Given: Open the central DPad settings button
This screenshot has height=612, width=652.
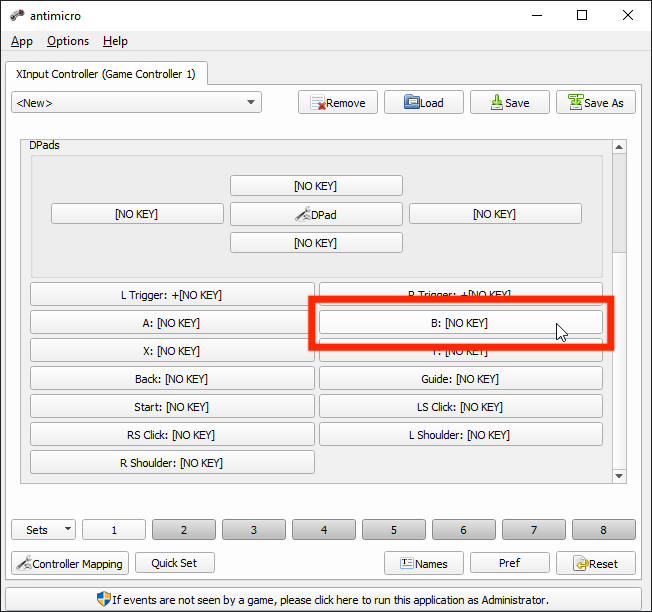Looking at the screenshot, I should pyautogui.click(x=316, y=214).
